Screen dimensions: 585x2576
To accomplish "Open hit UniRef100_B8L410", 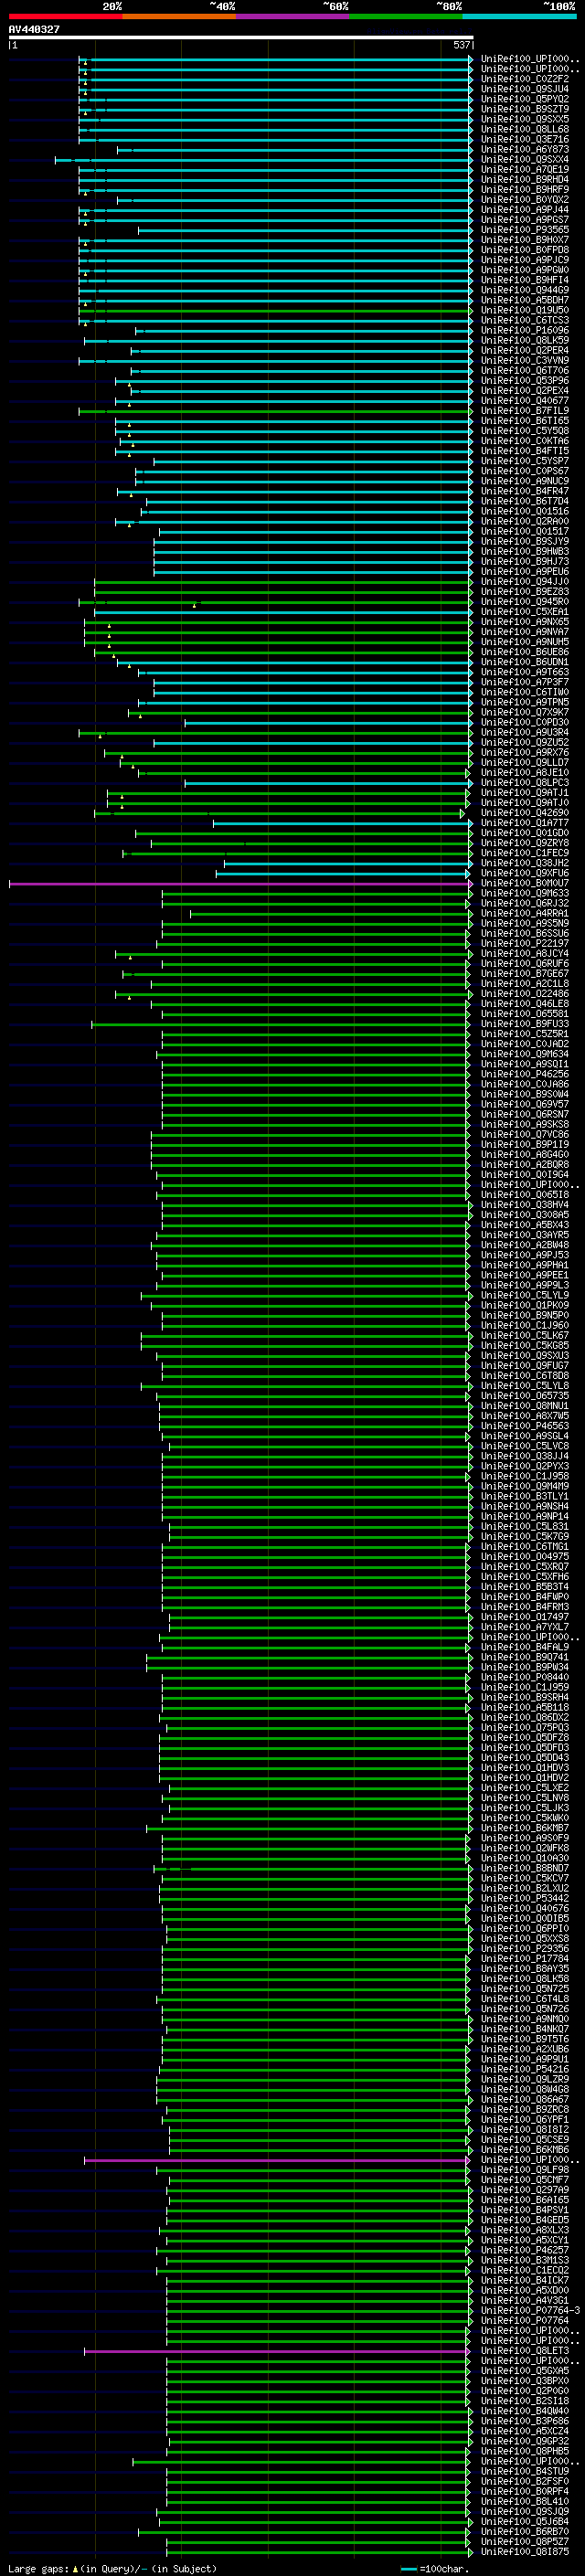I will (525, 2502).
